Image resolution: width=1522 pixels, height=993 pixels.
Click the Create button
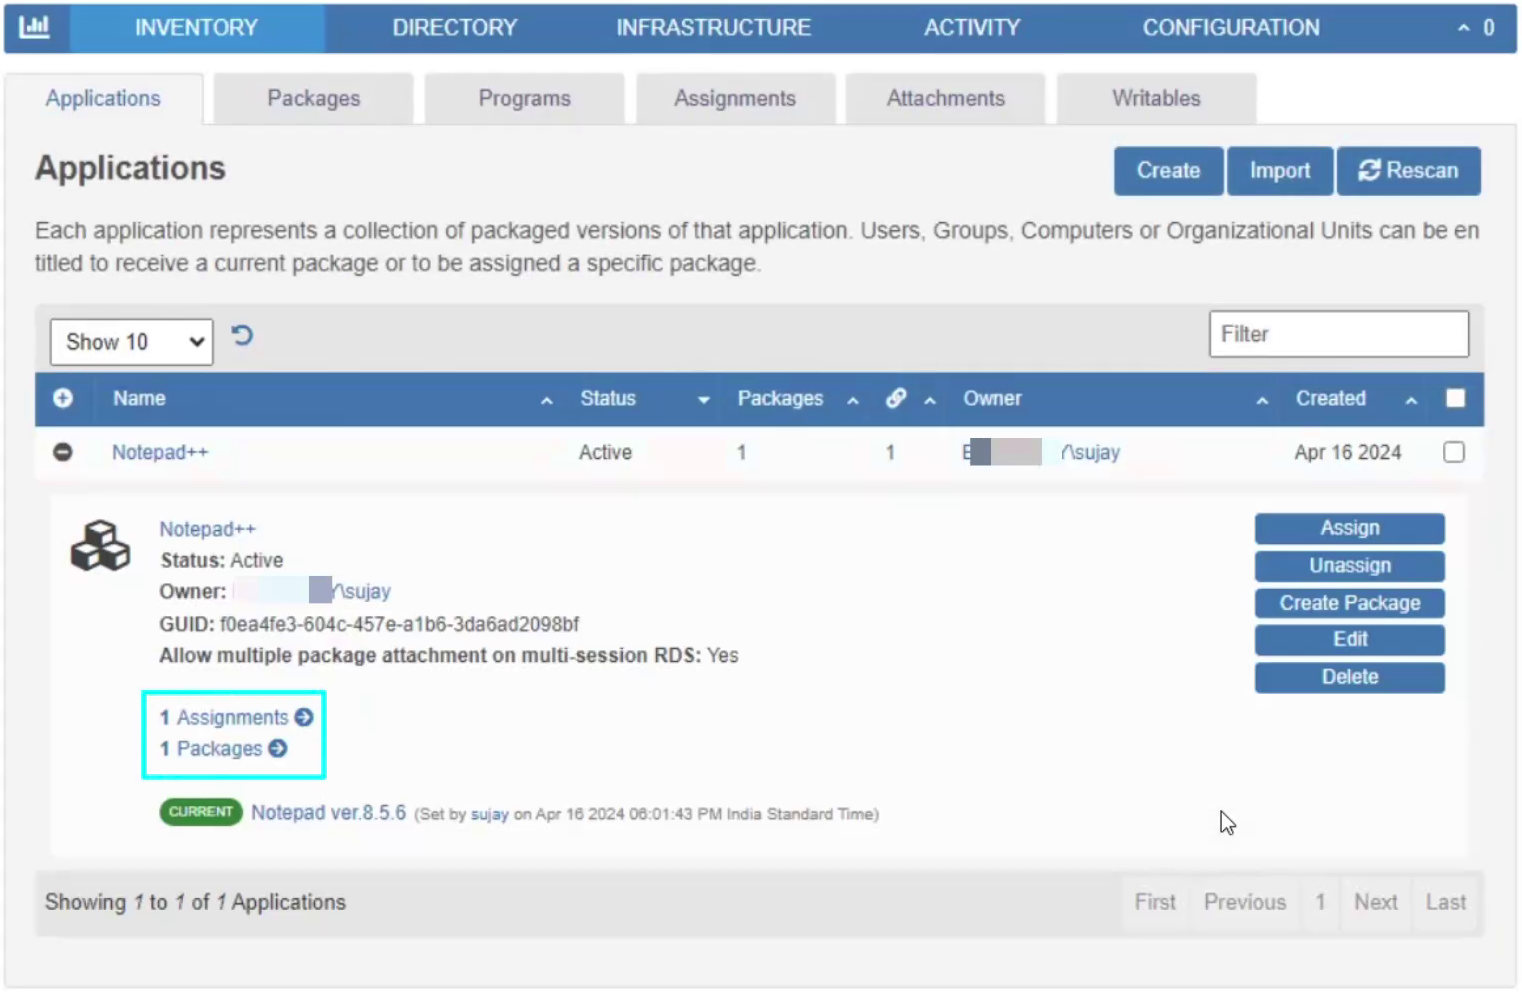point(1168,170)
